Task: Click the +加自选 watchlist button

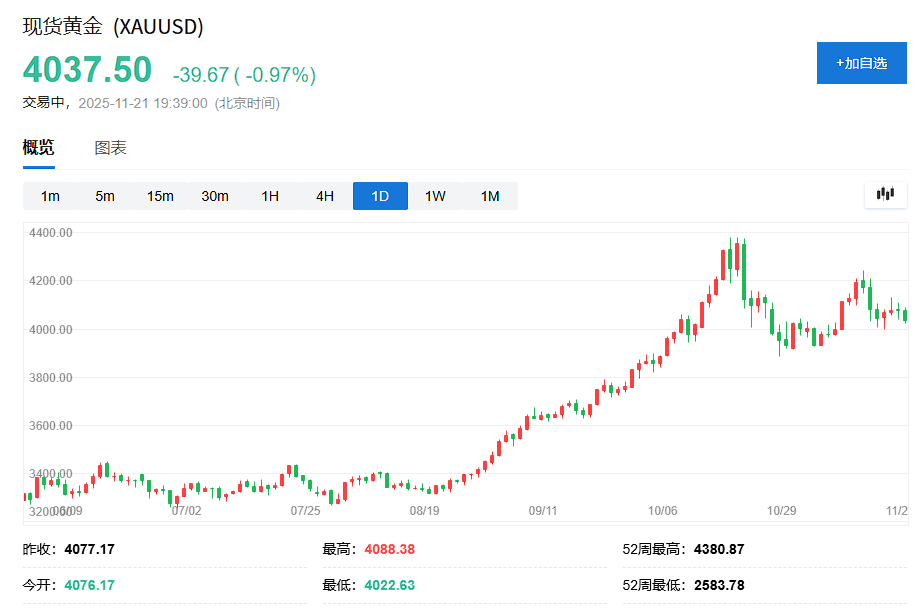Action: coord(861,62)
